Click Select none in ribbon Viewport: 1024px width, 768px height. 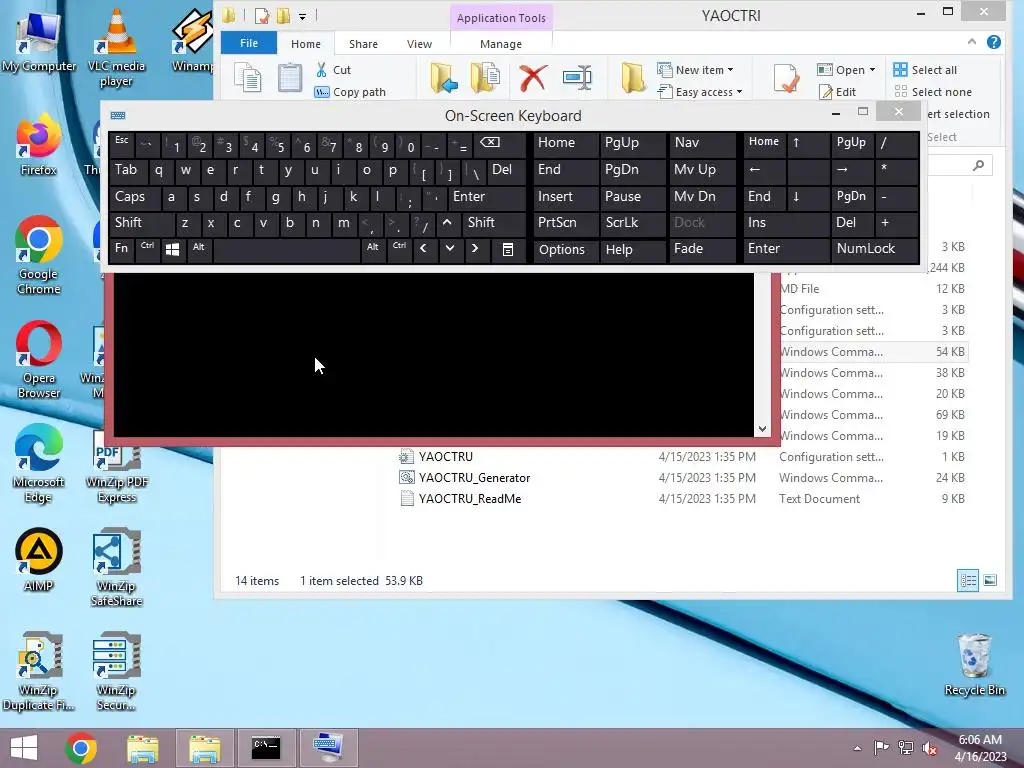click(933, 92)
